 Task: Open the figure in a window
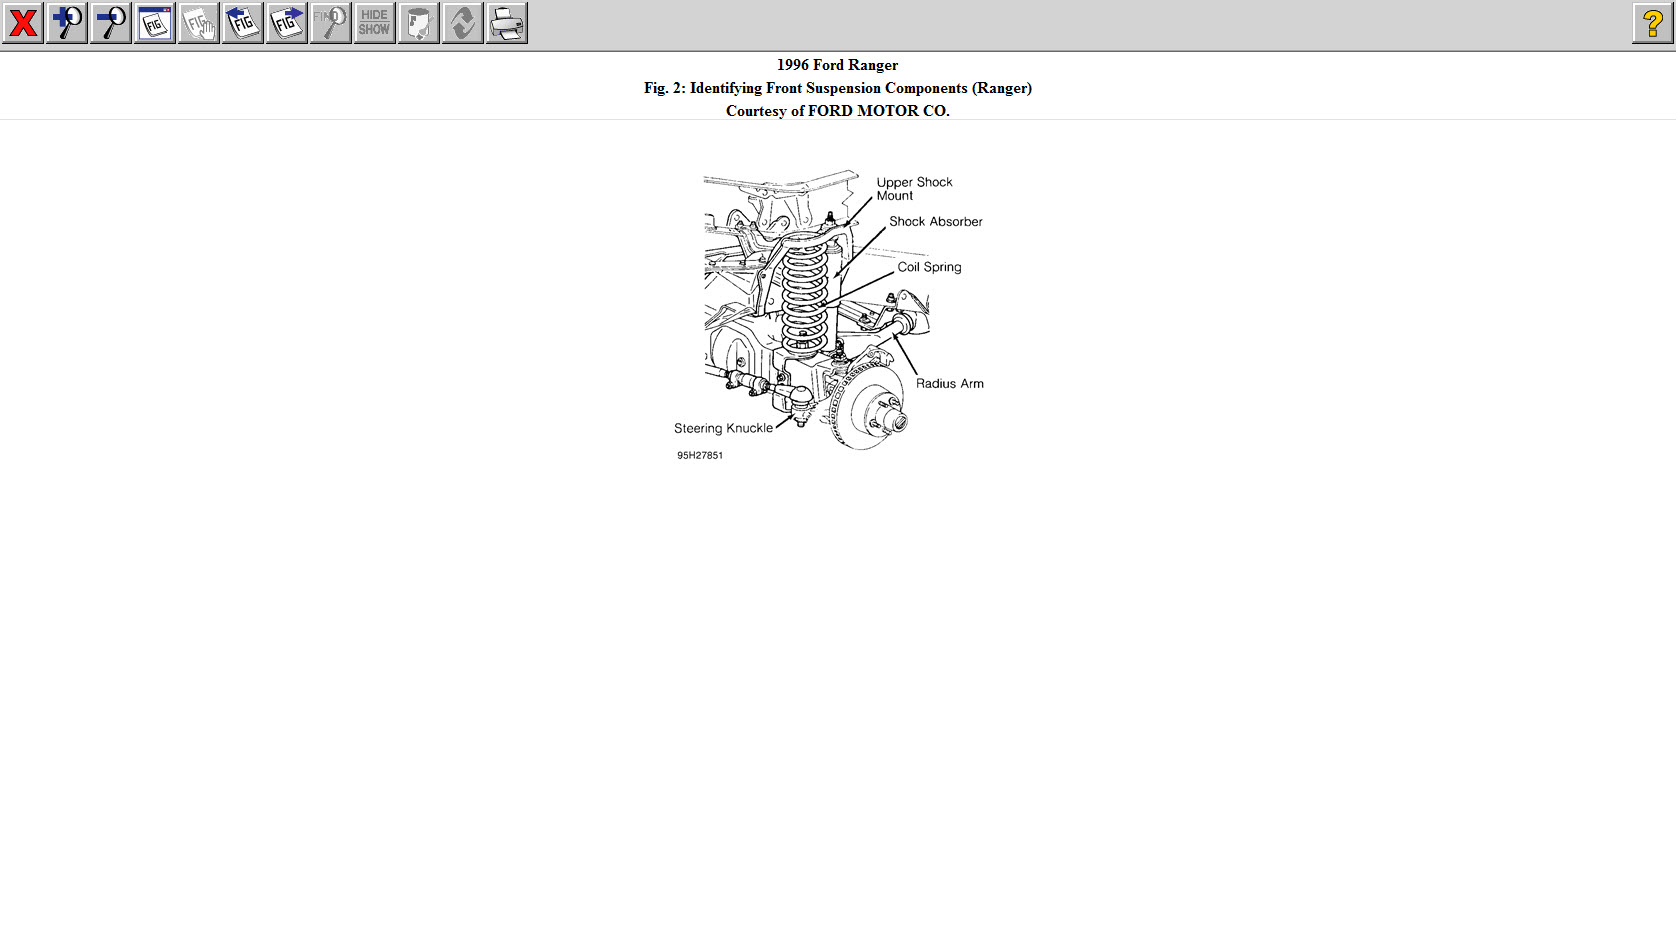click(x=154, y=23)
